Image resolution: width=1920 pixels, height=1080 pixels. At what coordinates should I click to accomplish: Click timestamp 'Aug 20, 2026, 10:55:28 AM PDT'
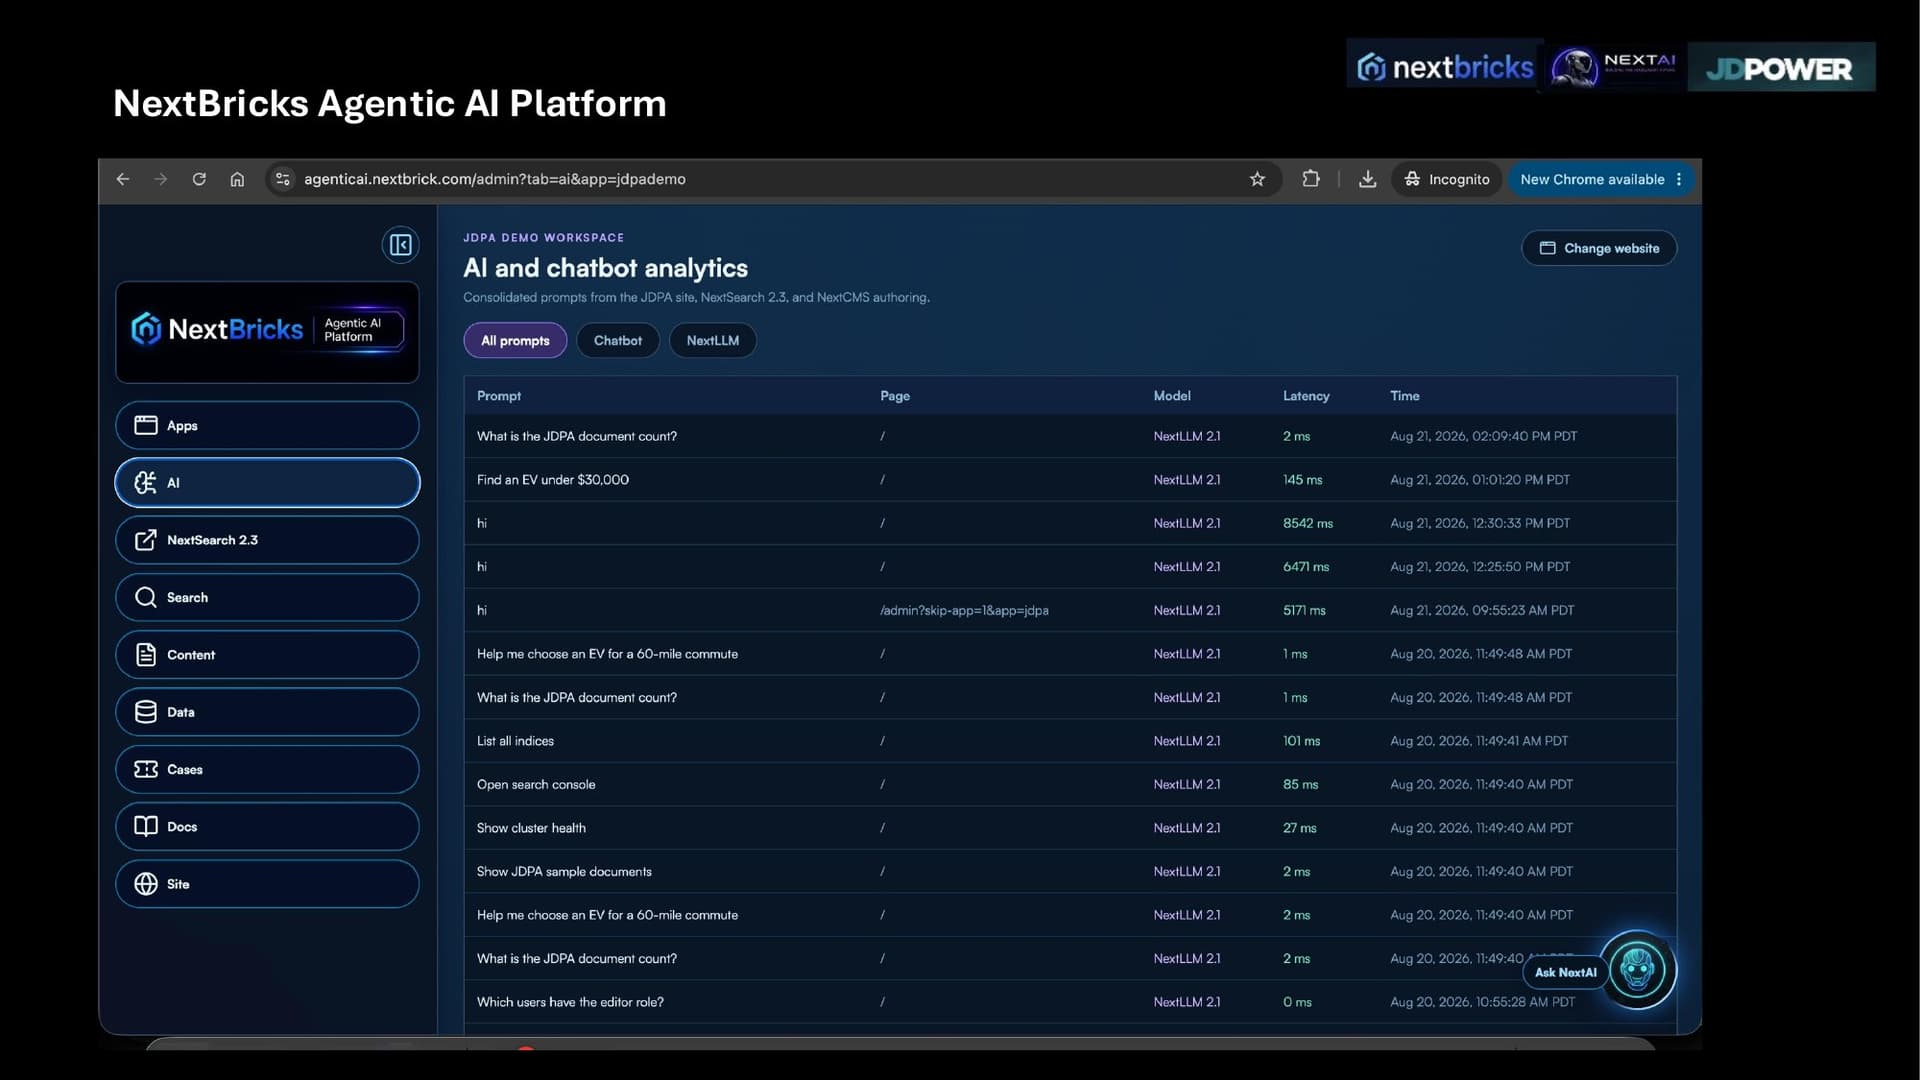(1482, 1002)
